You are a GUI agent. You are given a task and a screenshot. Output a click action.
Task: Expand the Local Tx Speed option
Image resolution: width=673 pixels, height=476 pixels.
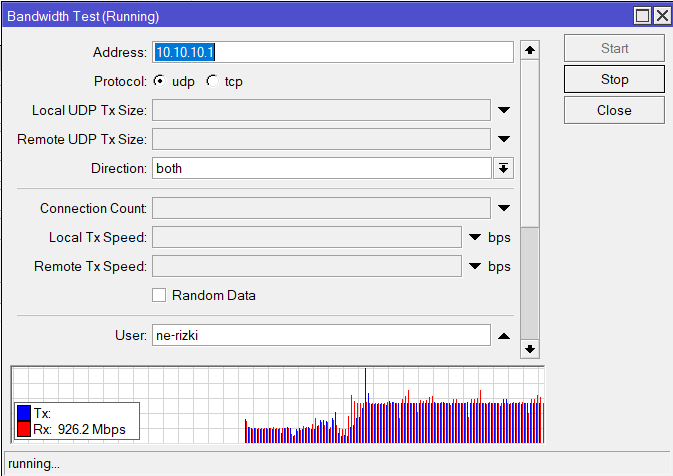(475, 237)
